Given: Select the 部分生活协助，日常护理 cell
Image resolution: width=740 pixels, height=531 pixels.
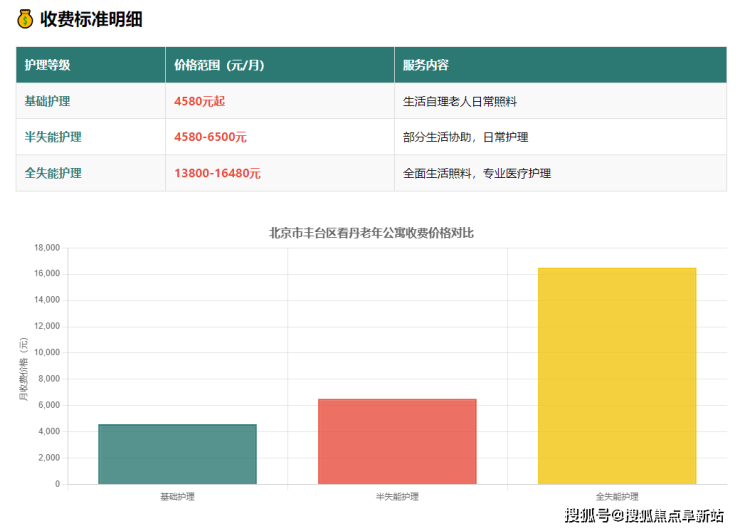Looking at the screenshot, I should point(465,137).
